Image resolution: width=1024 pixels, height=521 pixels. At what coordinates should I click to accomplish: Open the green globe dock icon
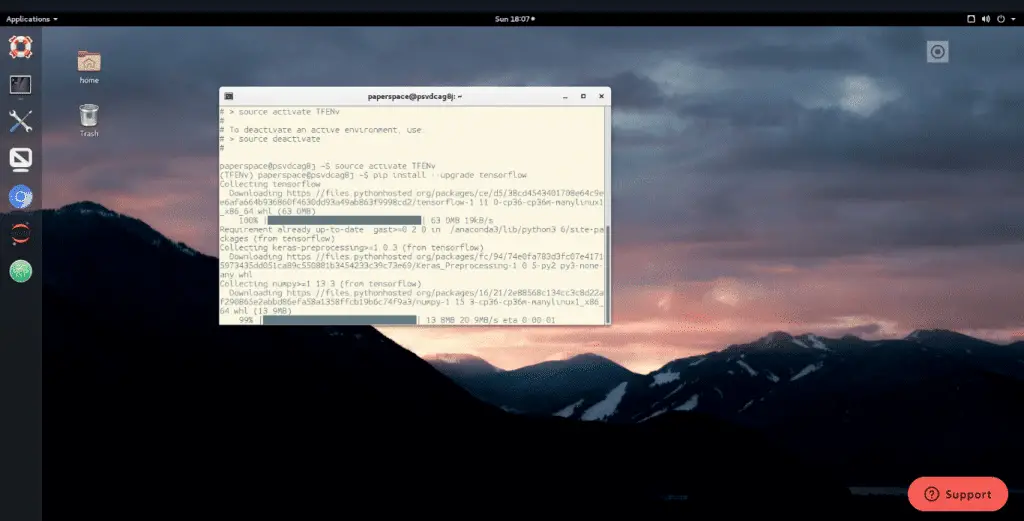click(x=21, y=270)
